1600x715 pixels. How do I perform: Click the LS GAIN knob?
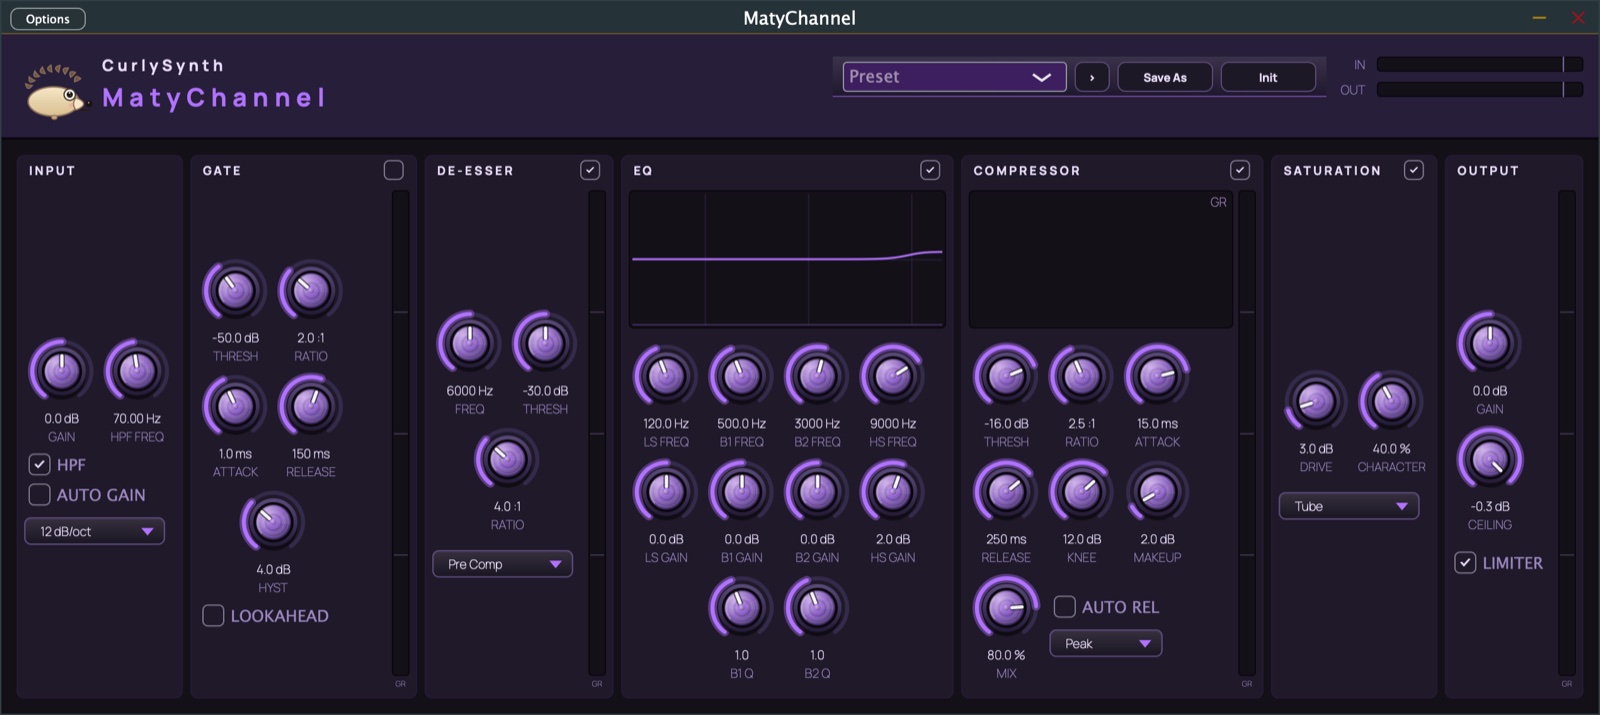tap(665, 491)
